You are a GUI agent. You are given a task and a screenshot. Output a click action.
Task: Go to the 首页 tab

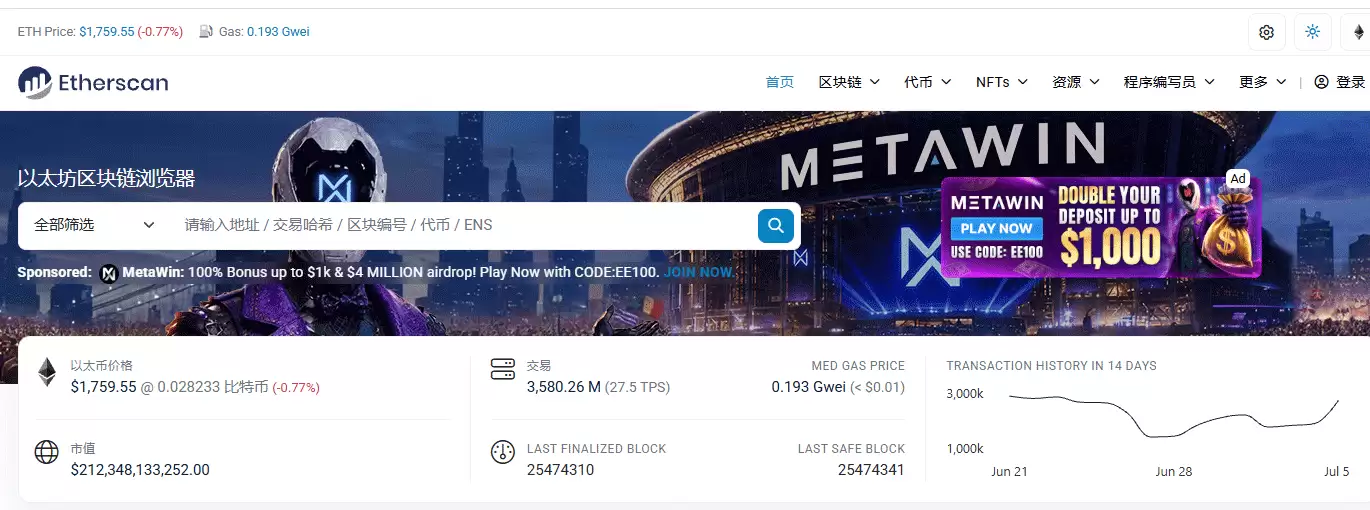pos(780,82)
